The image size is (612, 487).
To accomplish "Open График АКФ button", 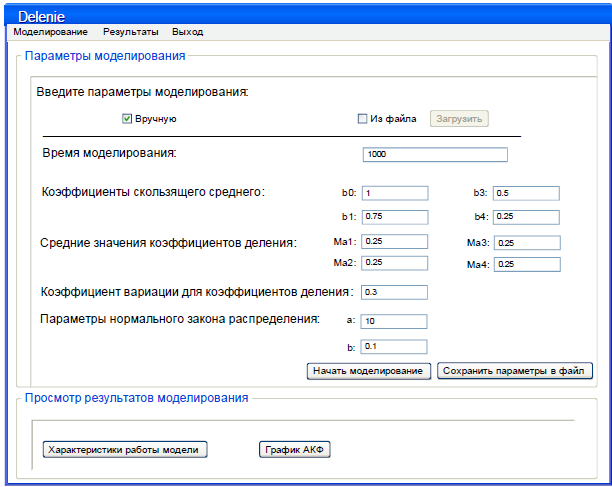I will click(x=295, y=450).
